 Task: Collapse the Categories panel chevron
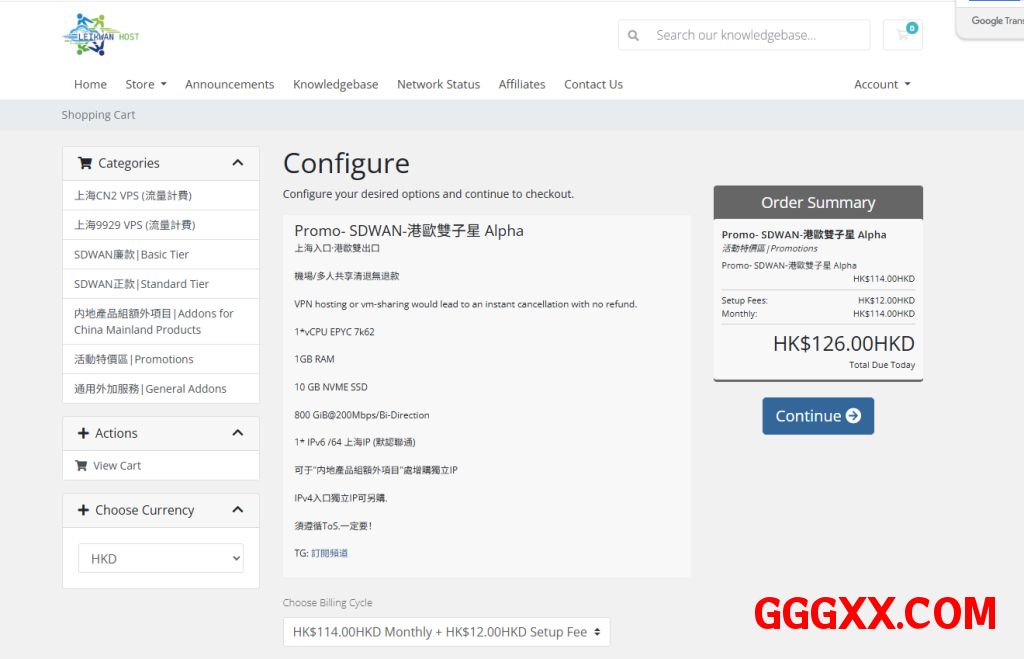[237, 163]
